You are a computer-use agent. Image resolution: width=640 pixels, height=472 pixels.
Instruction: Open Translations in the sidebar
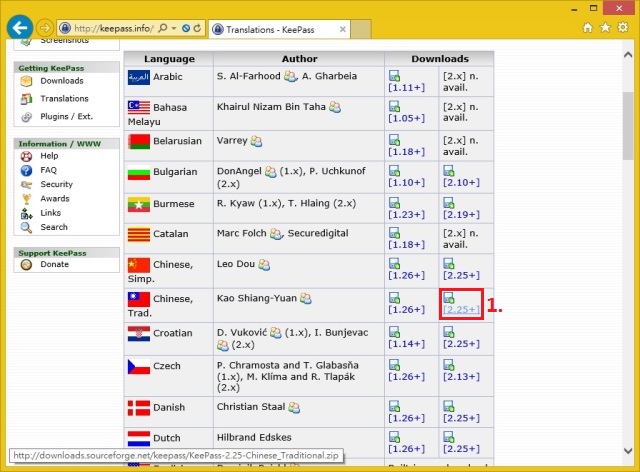point(64,98)
